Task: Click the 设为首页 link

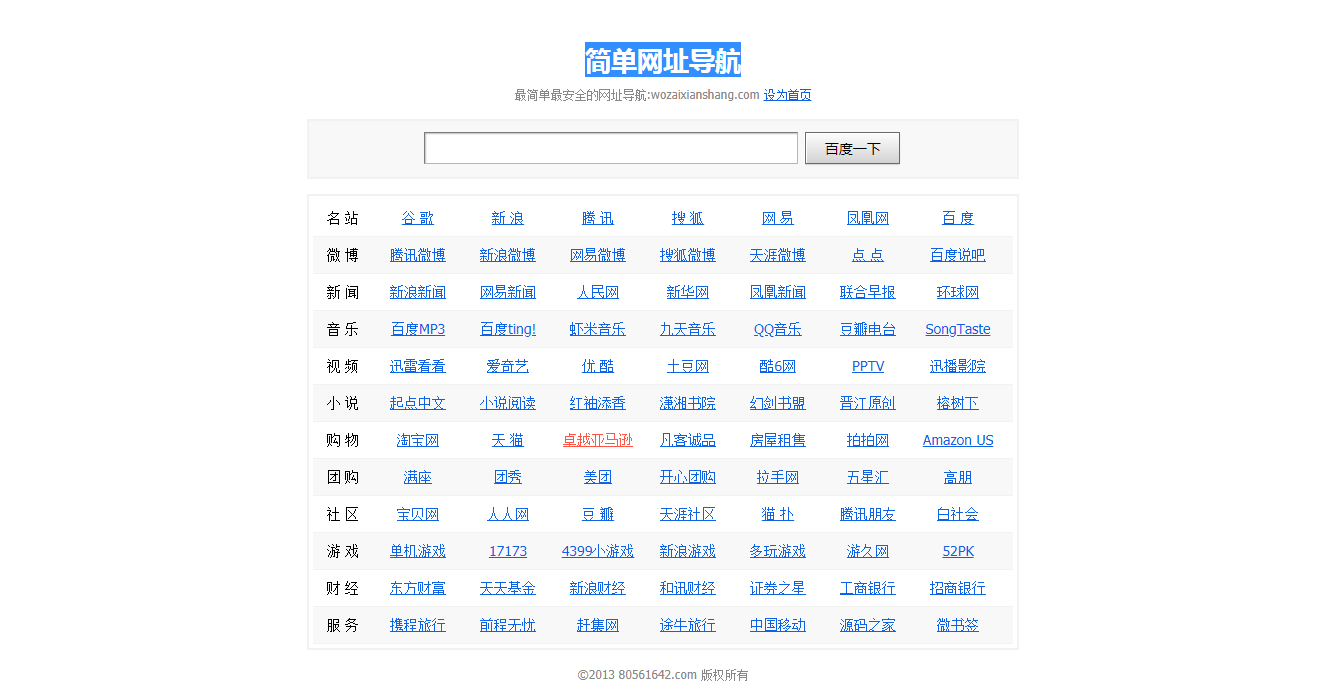Action: [787, 95]
